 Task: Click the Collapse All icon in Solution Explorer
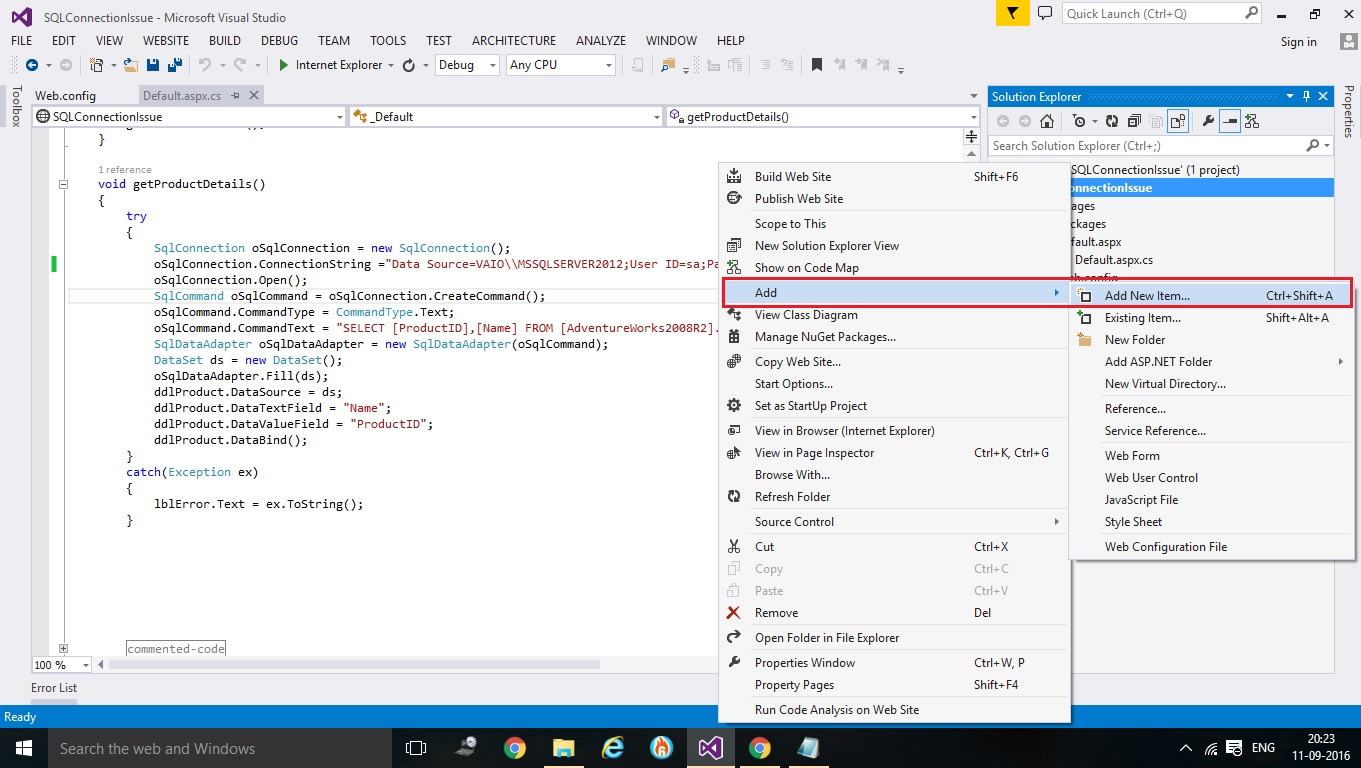pos(1134,121)
